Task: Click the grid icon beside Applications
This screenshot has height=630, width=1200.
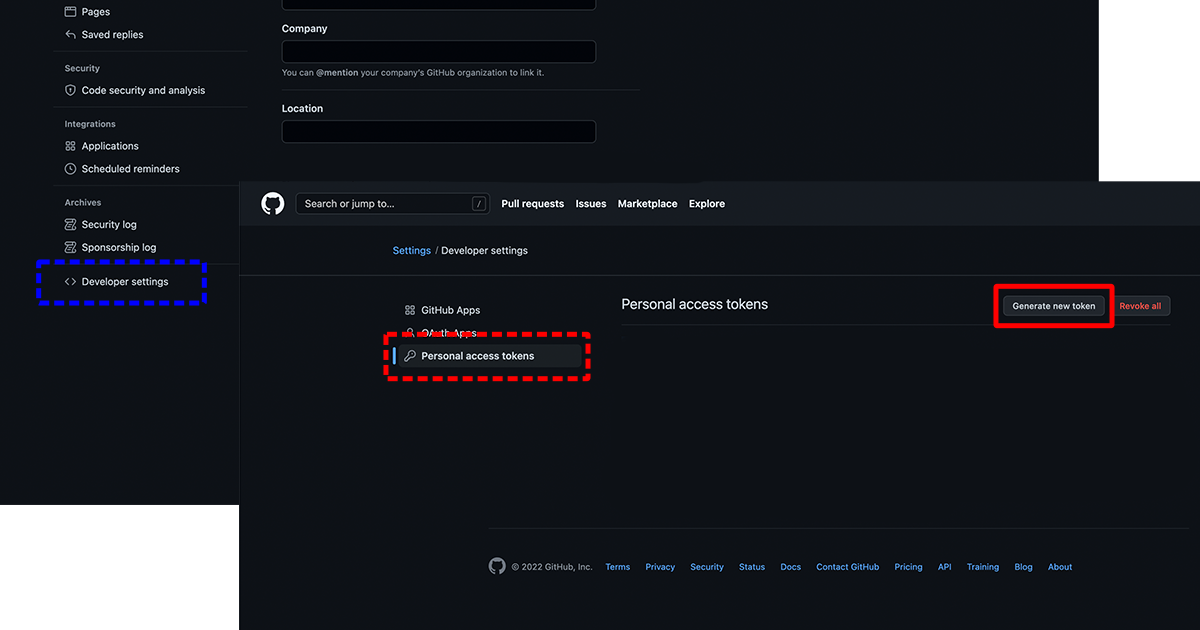Action: [x=70, y=146]
